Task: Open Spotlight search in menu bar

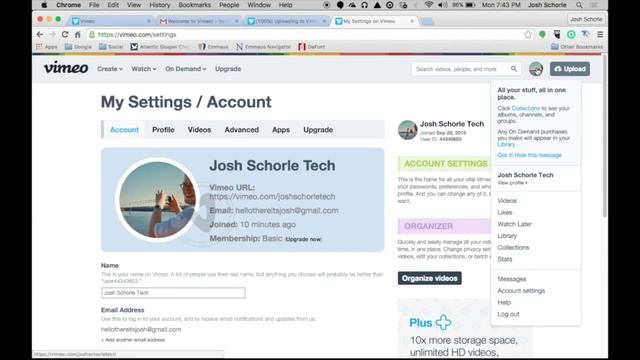Action: click(x=579, y=5)
